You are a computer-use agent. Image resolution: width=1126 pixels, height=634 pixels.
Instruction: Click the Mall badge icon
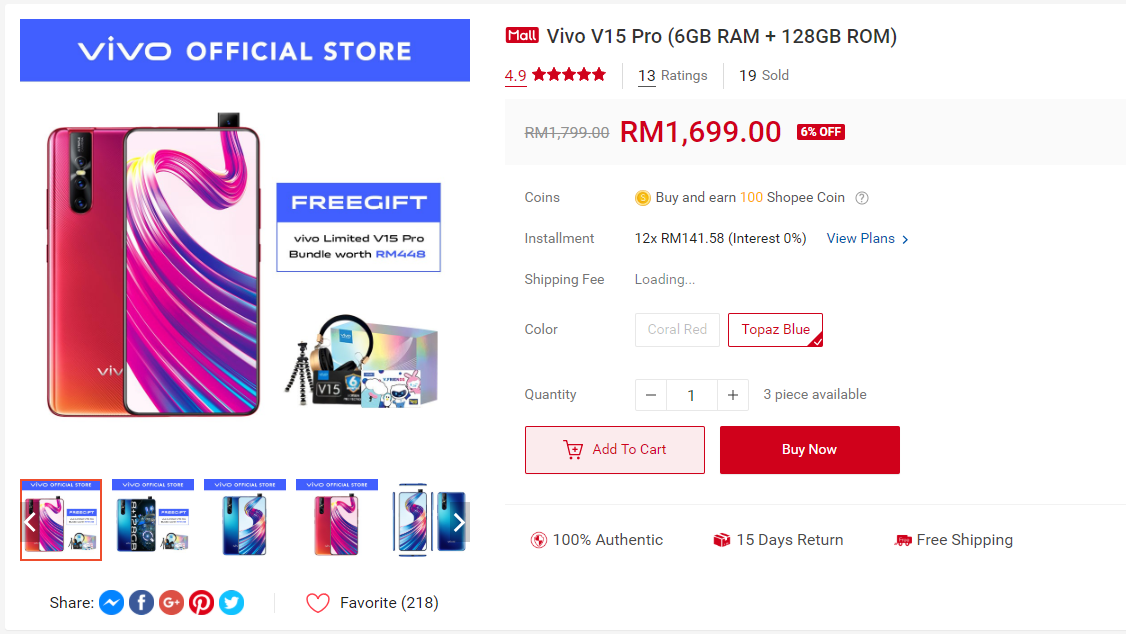pyautogui.click(x=522, y=35)
